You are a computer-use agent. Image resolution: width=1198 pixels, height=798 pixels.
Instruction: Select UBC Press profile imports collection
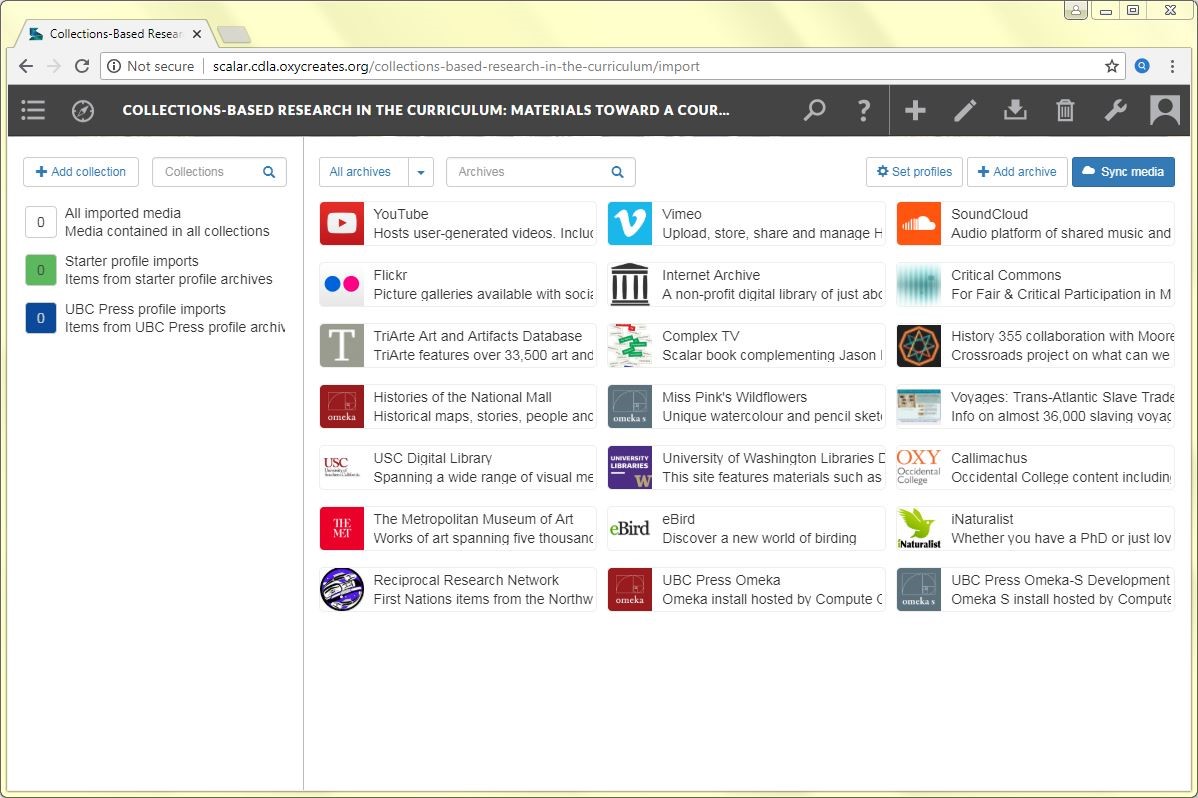click(x=155, y=318)
